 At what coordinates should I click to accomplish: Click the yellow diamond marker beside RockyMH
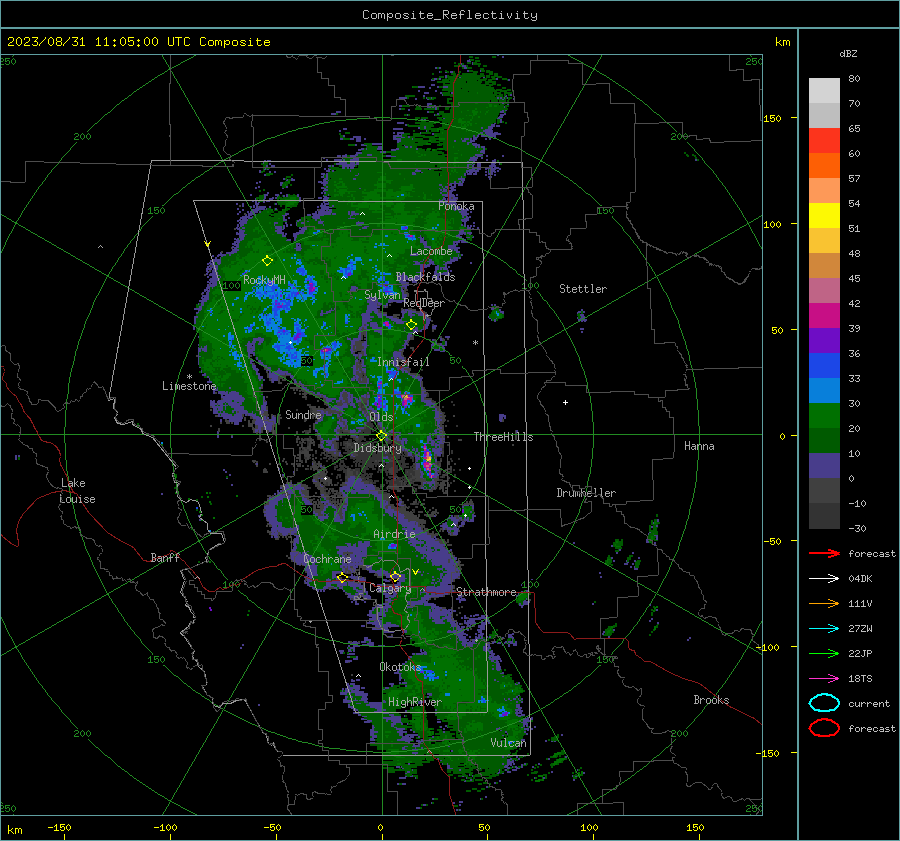(267, 261)
